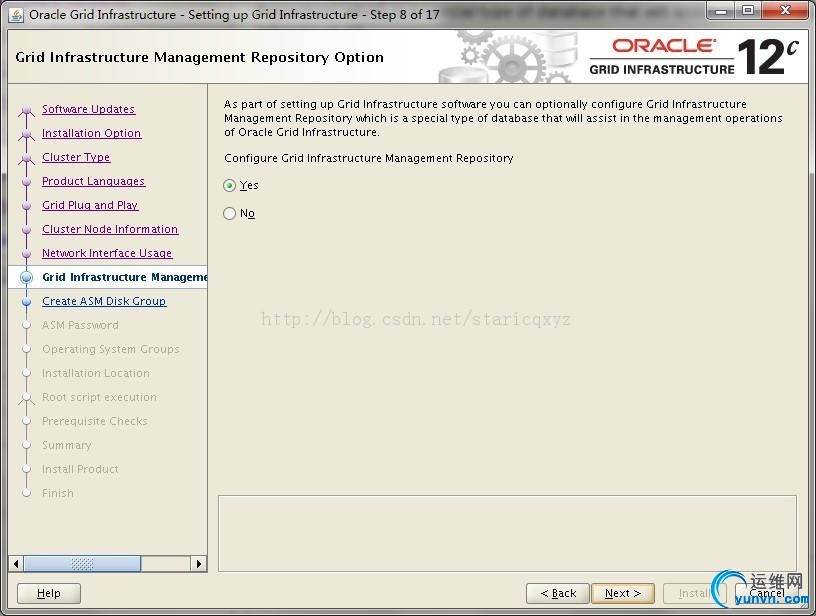Viewport: 816px width, 616px height.
Task: Click the sidebar horizontal scrollbar thumb
Action: (82, 563)
